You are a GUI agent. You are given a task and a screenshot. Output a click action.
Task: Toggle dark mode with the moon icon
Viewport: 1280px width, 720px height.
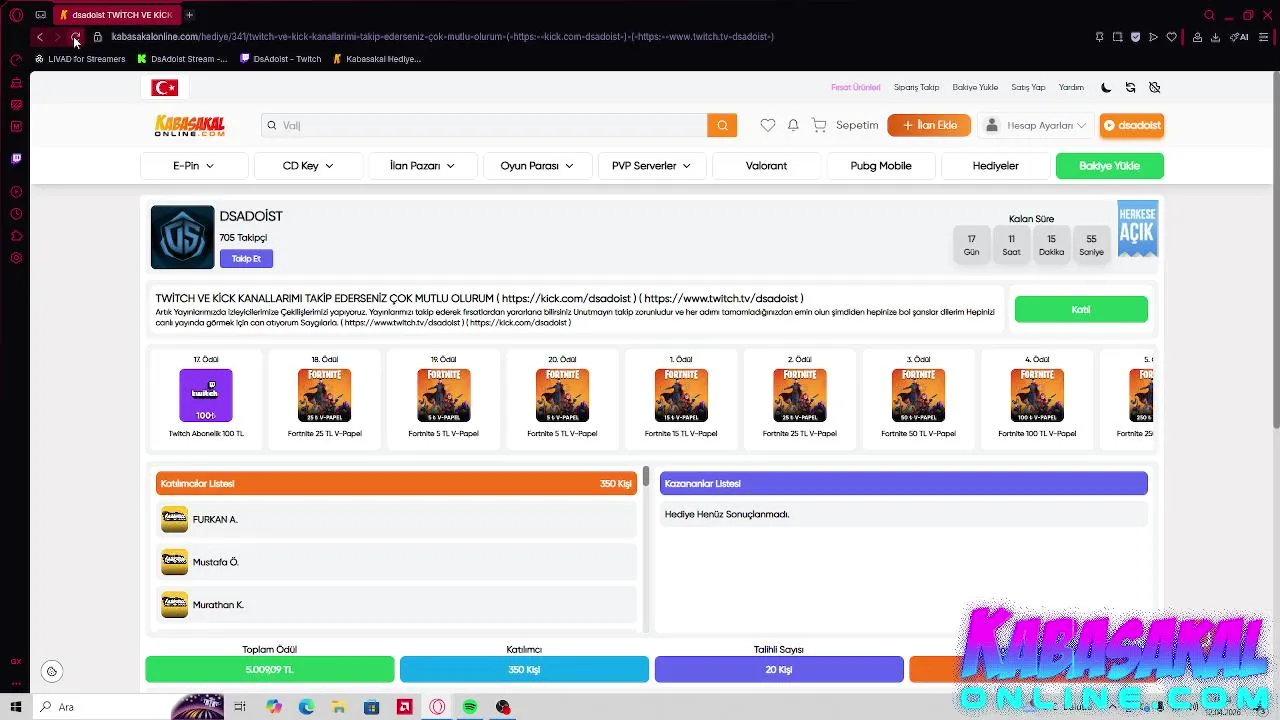[x=1106, y=87]
